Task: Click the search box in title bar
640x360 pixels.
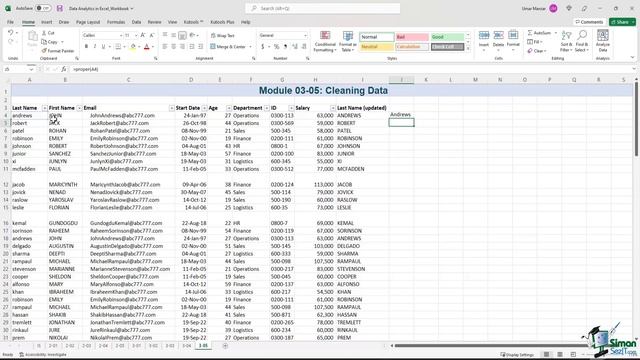Action: coord(322,8)
